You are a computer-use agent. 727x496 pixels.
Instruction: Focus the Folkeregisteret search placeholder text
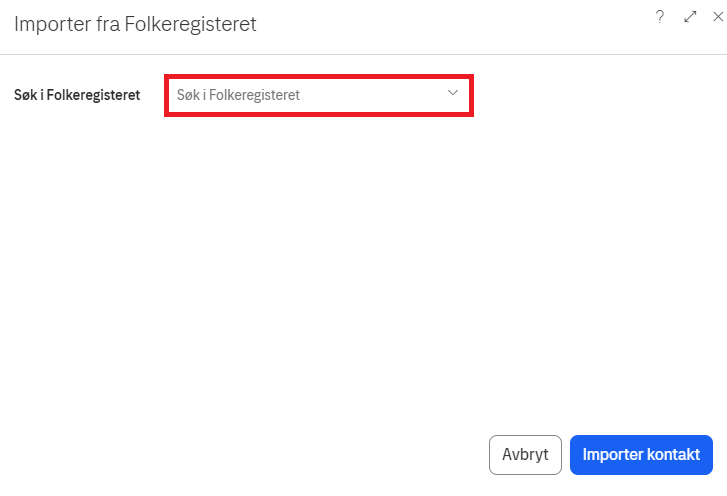coord(238,96)
